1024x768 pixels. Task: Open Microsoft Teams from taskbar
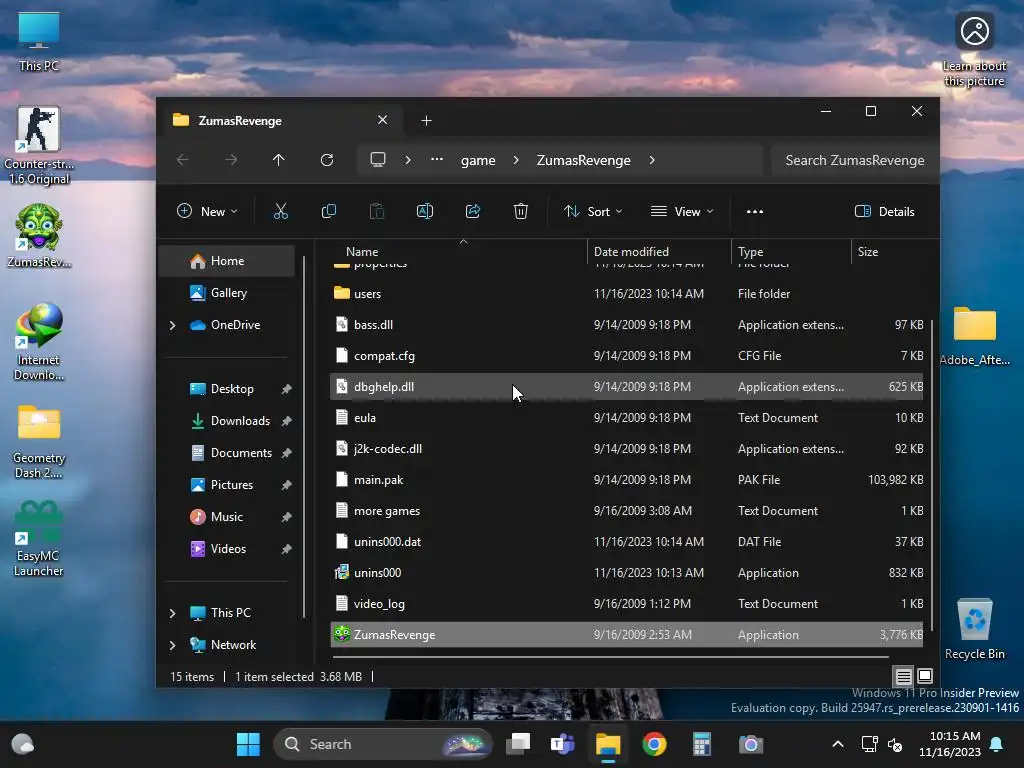click(562, 744)
